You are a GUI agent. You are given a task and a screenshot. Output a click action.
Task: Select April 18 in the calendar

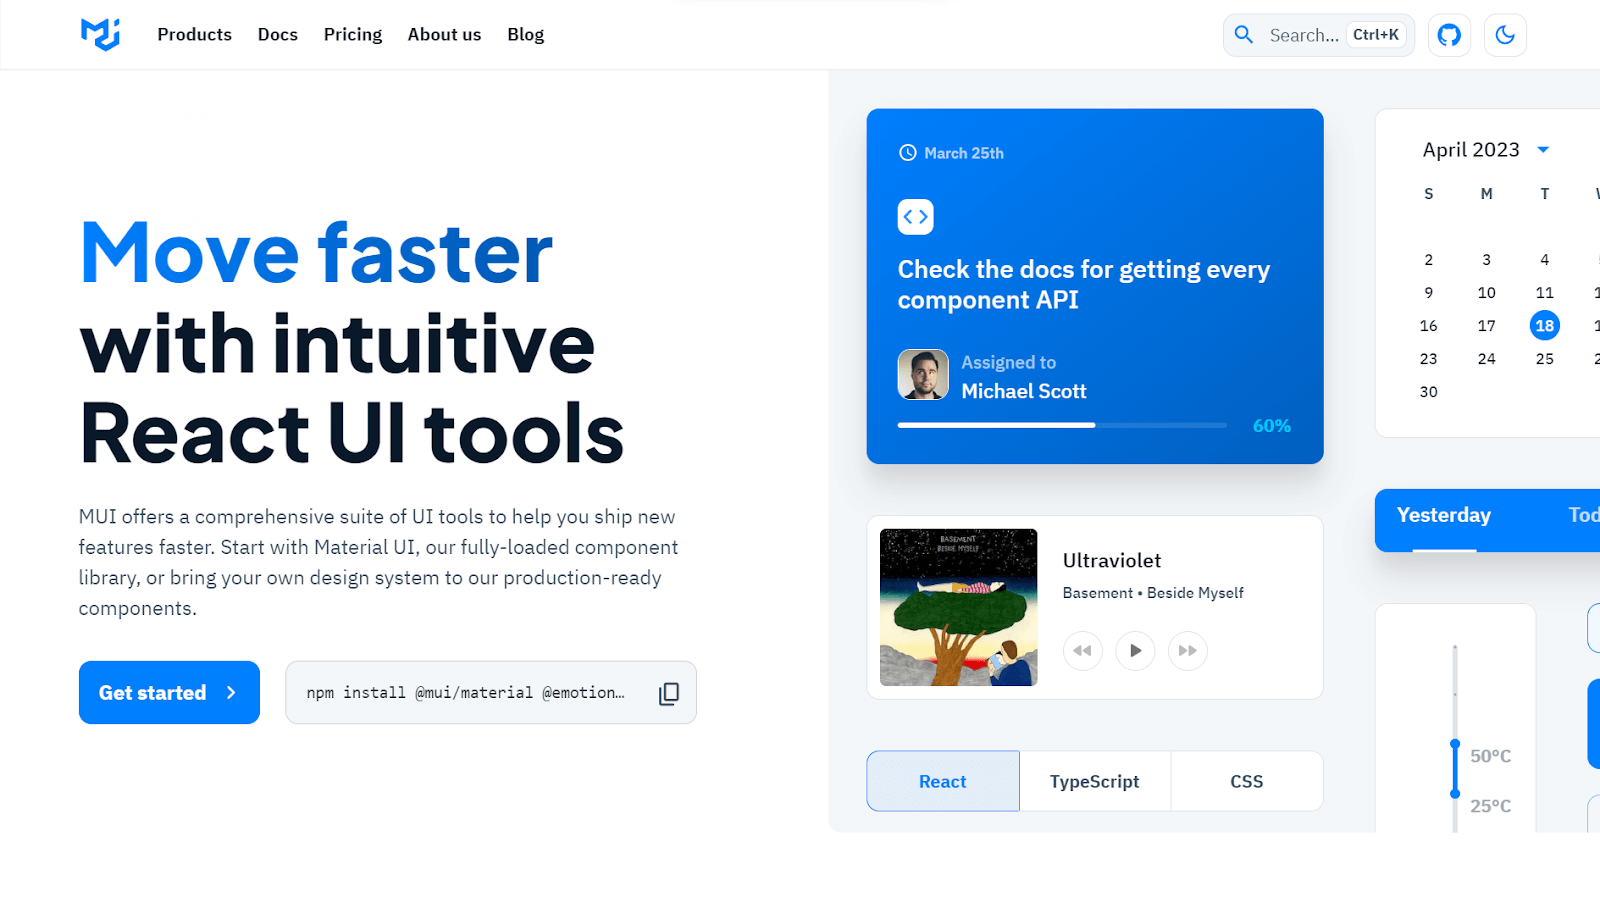[x=1545, y=326]
